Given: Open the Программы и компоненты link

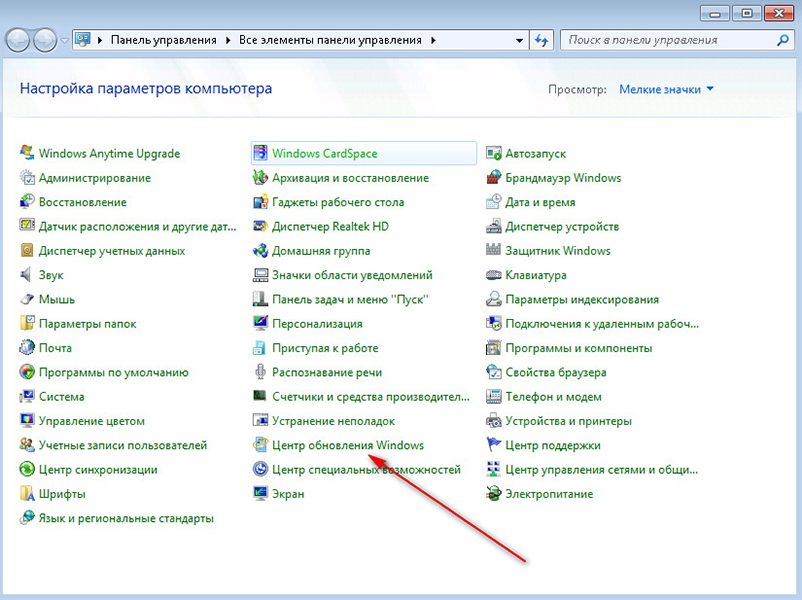Looking at the screenshot, I should click(579, 348).
